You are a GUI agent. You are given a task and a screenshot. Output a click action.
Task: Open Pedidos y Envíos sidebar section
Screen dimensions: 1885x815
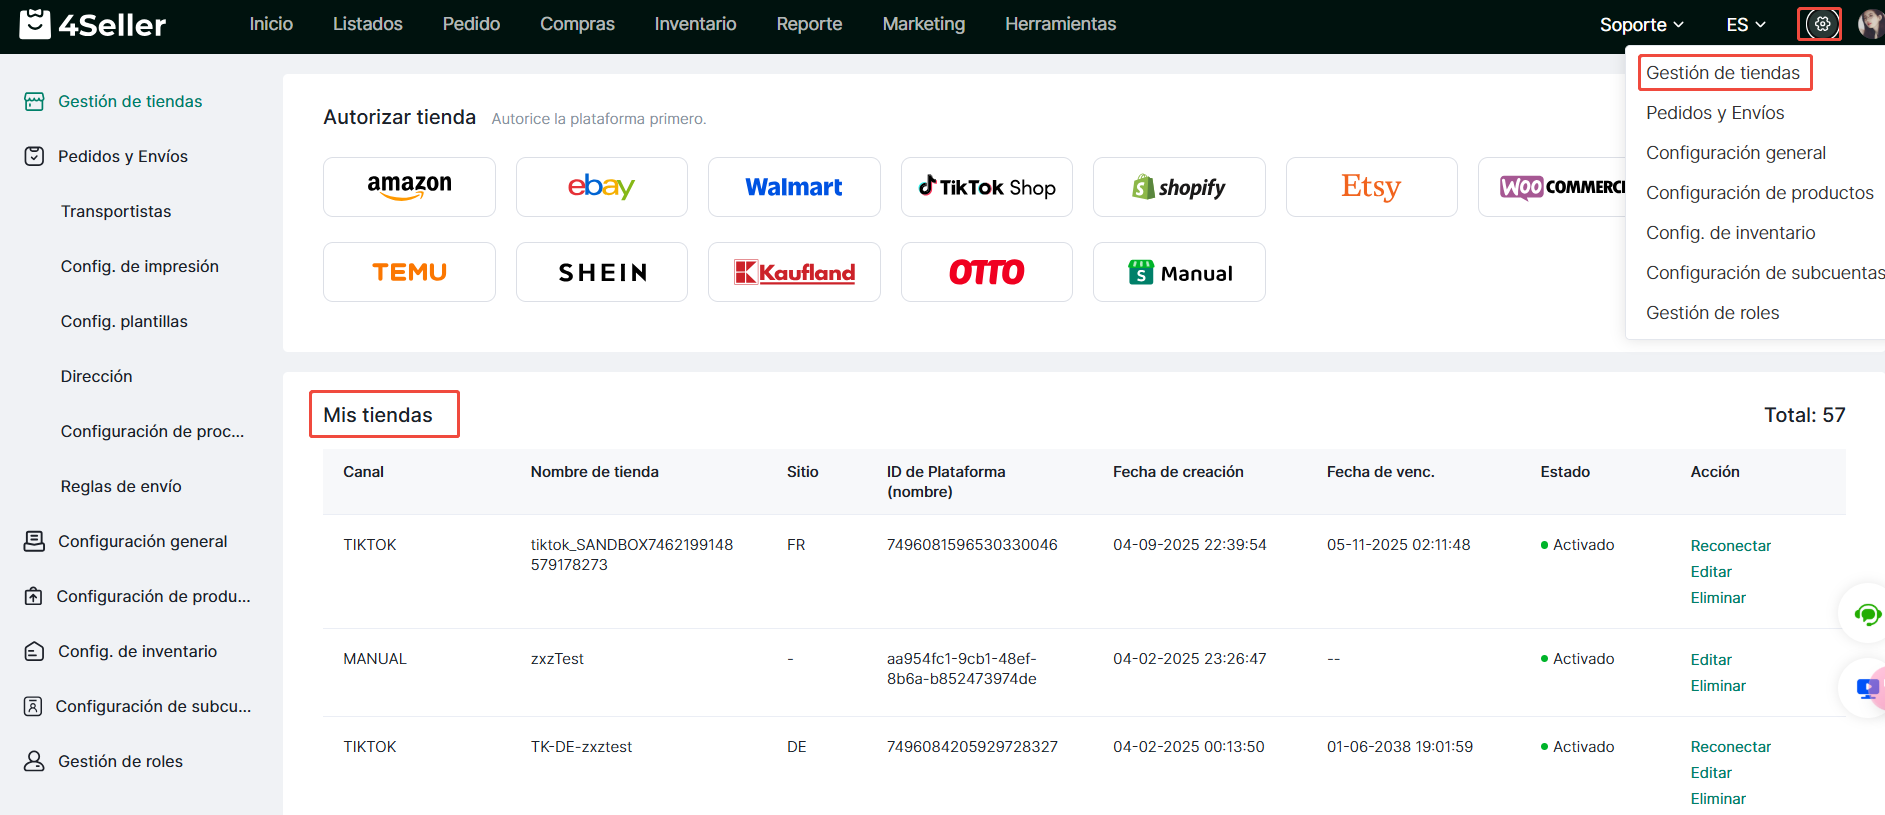point(122,156)
